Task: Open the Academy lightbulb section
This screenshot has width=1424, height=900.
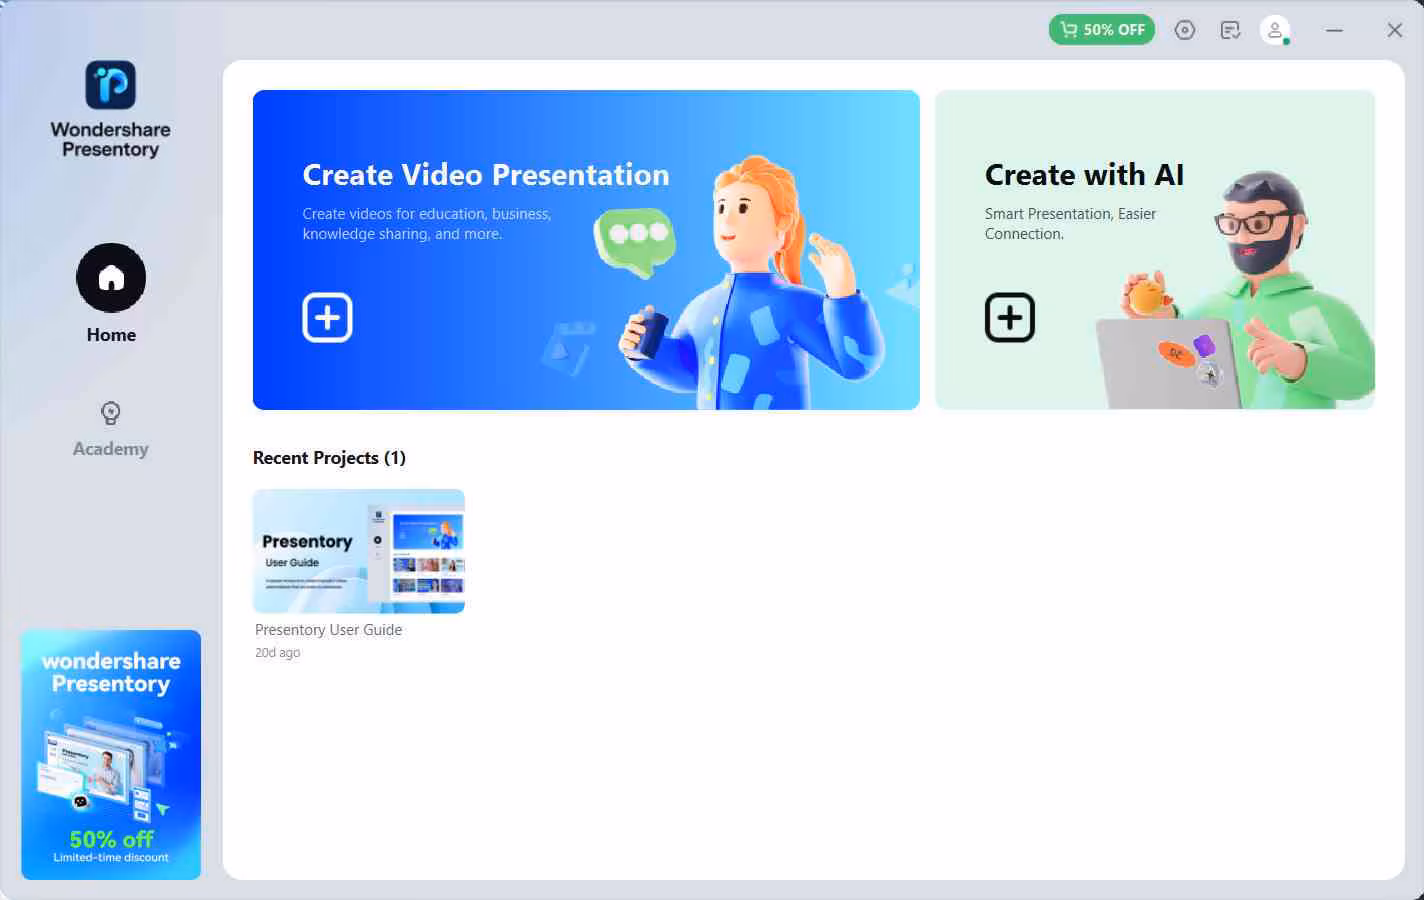Action: (110, 413)
